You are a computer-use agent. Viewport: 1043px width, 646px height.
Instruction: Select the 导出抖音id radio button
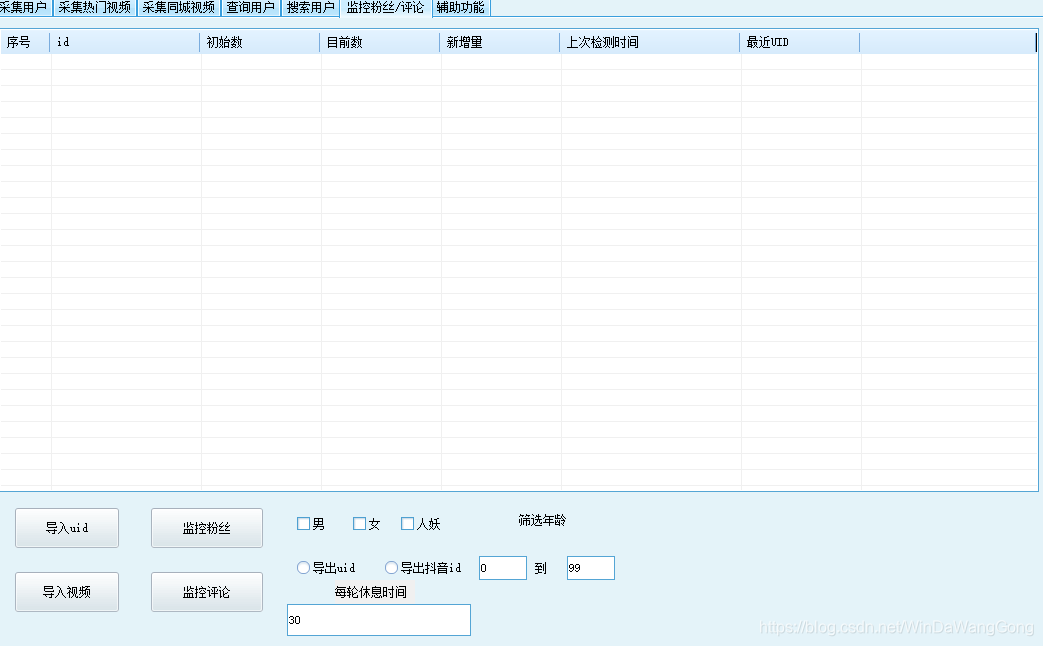point(391,567)
